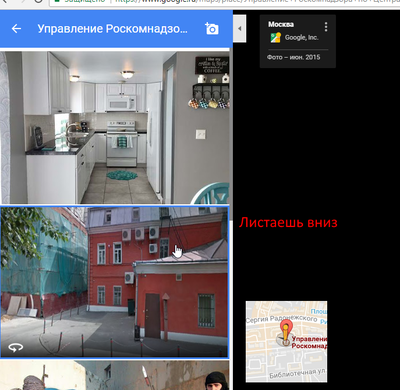This screenshot has width=400, height=390.
Task: Collapse the side panel arrow
Action: (239, 29)
